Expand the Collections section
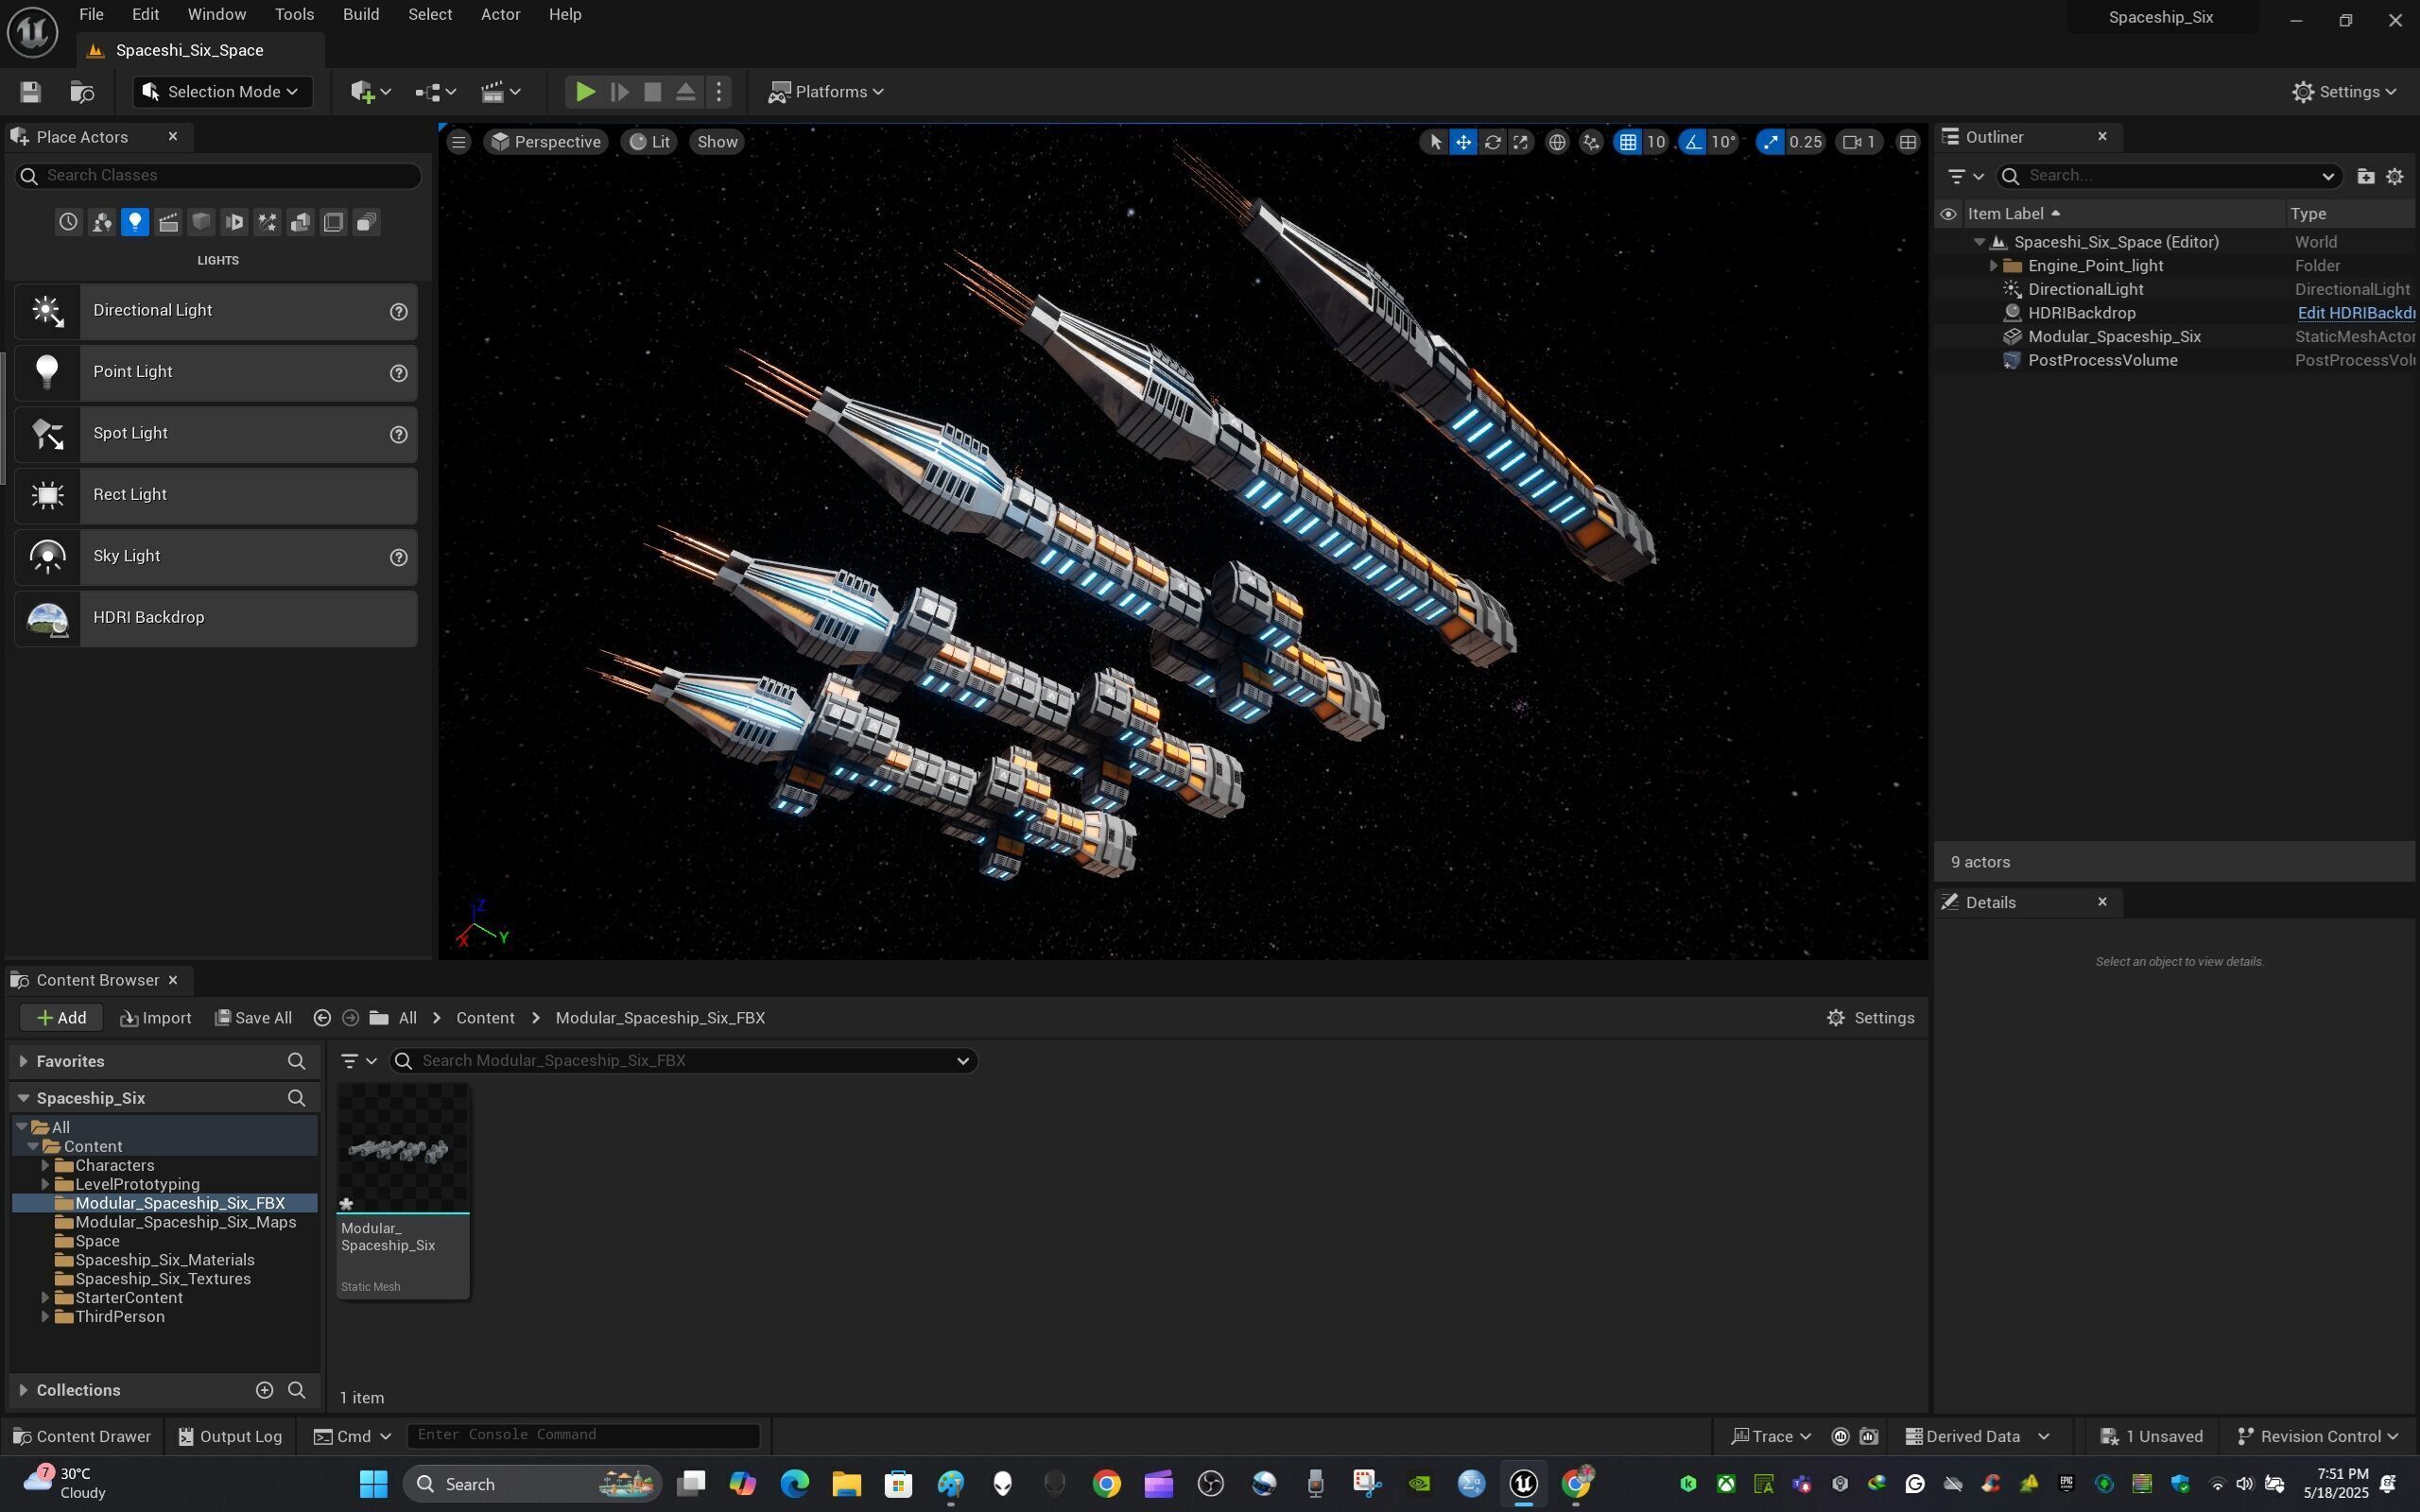 23,1390
